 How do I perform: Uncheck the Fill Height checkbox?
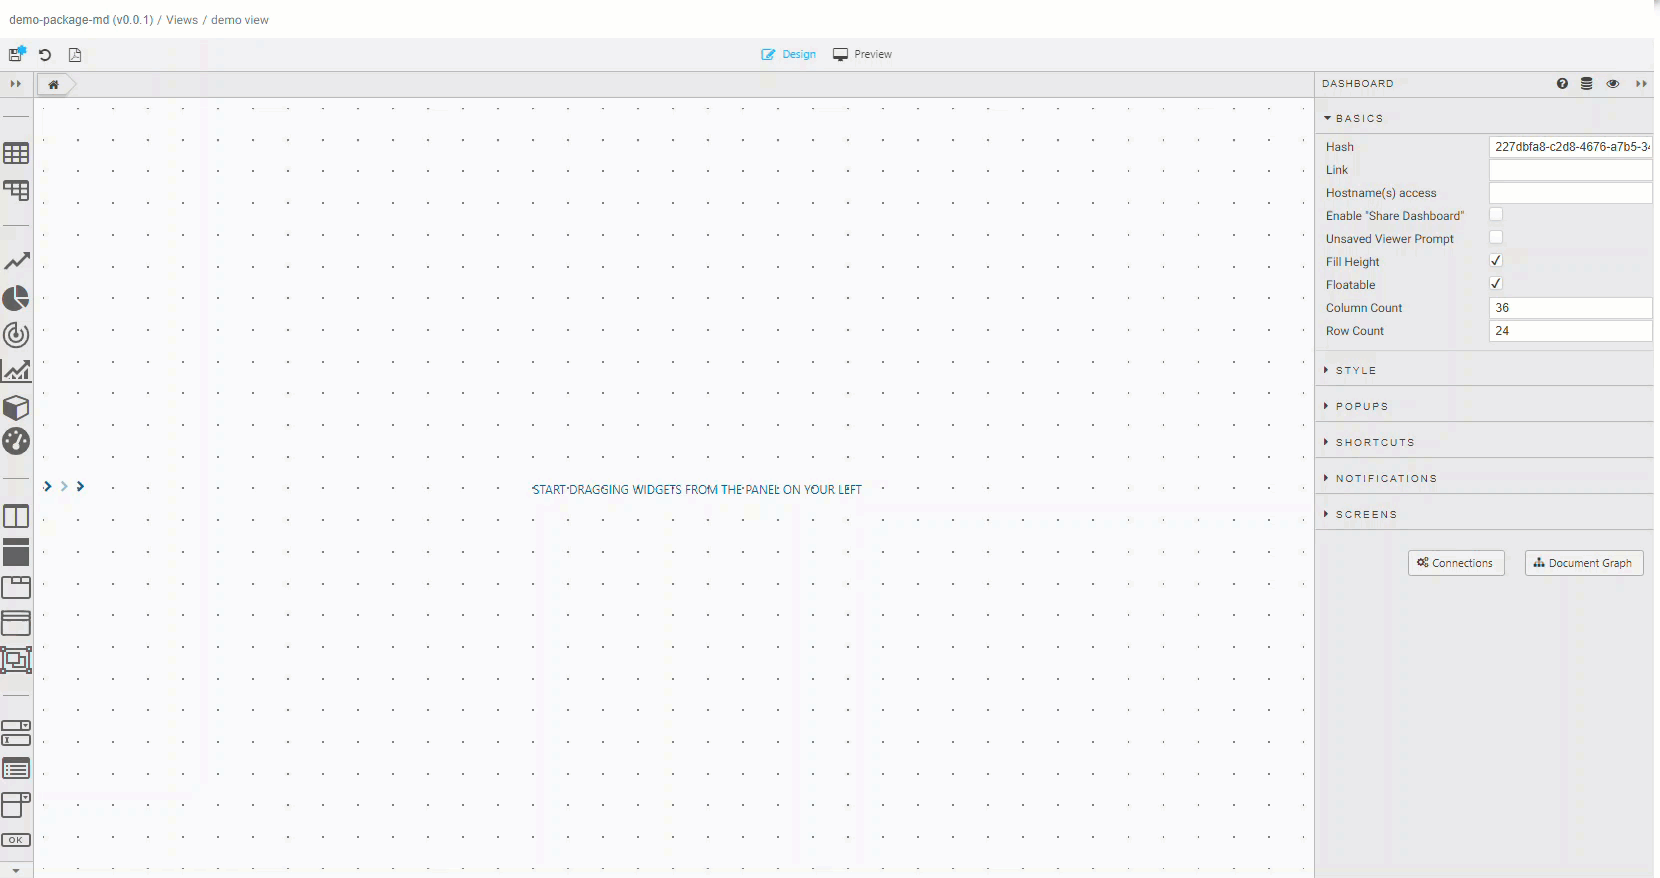(1496, 261)
